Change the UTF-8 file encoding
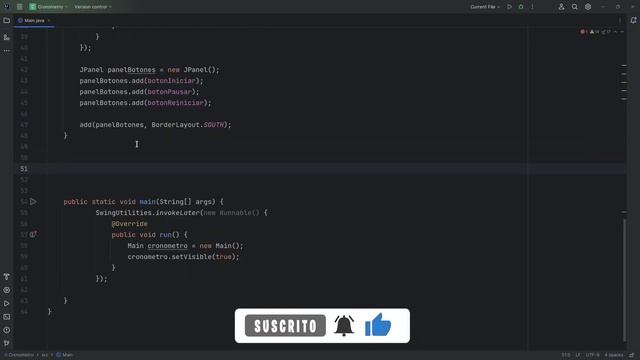Viewport: 640px width, 360px height. (x=592, y=355)
